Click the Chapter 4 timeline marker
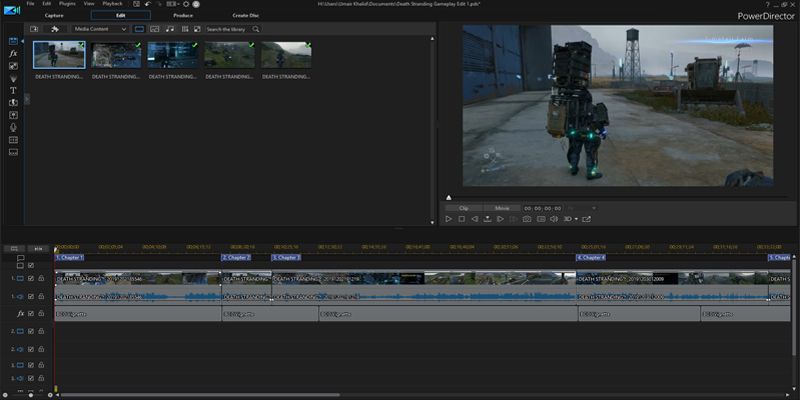800x400 pixels. pyautogui.click(x=591, y=257)
